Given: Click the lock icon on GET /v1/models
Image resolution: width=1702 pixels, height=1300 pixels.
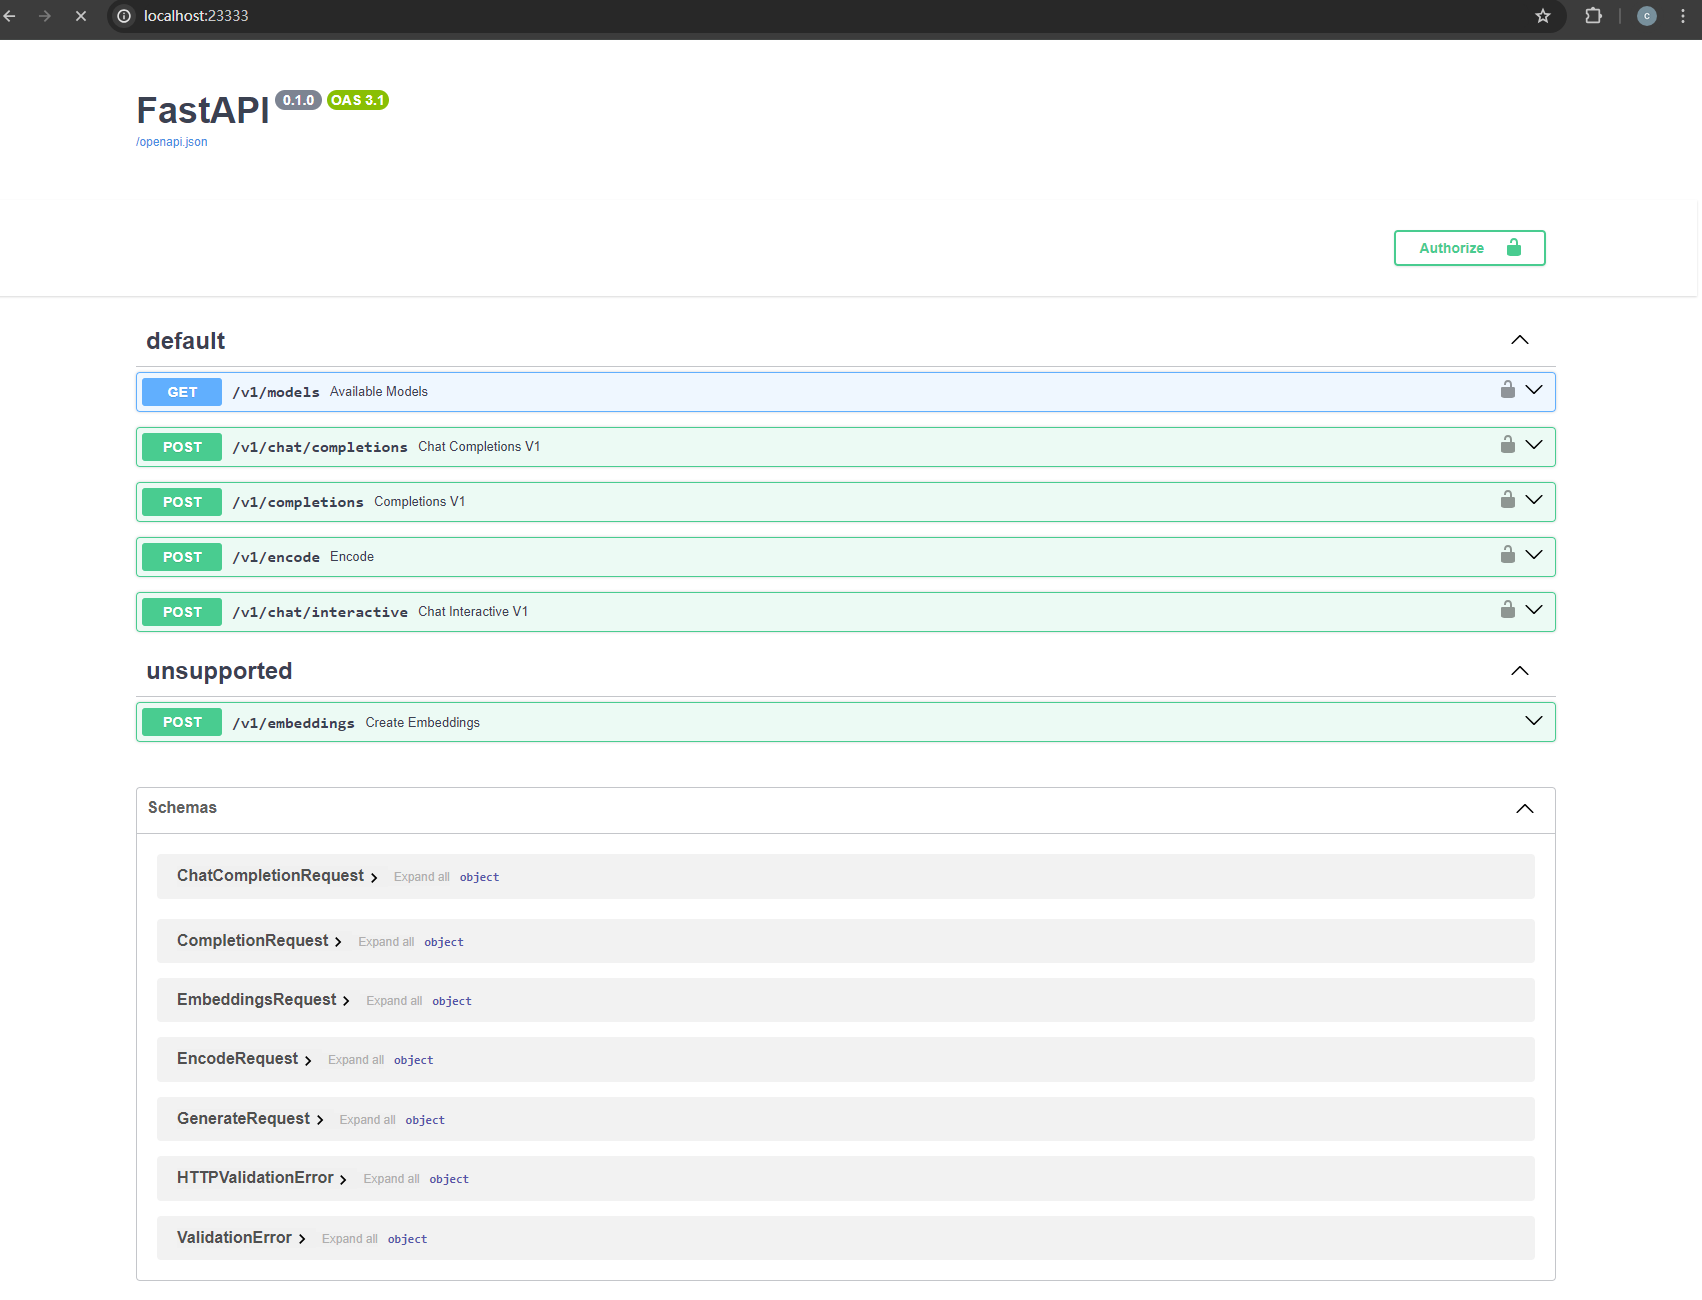Looking at the screenshot, I should pyautogui.click(x=1507, y=390).
